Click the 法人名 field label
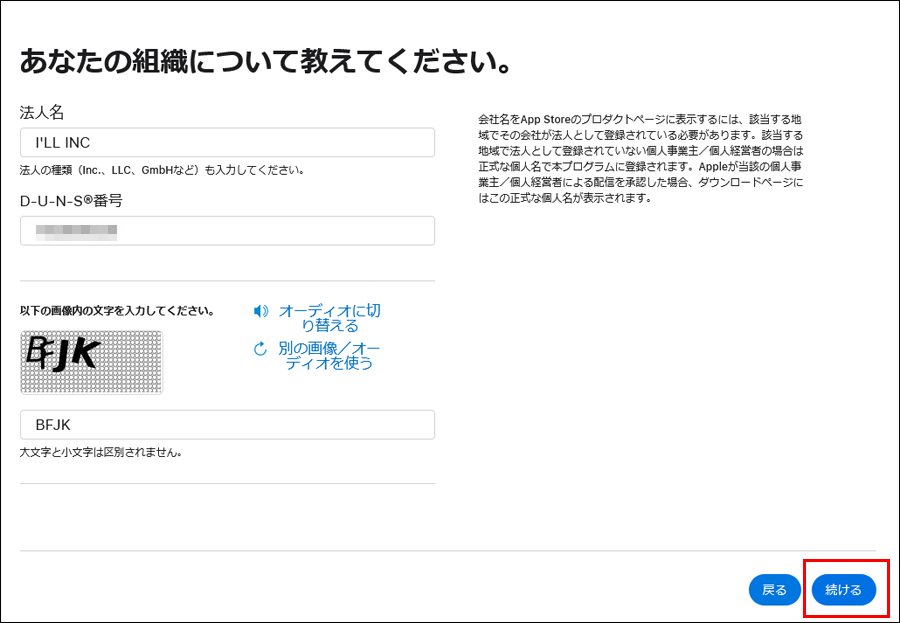The image size is (900, 623). coord(42,113)
